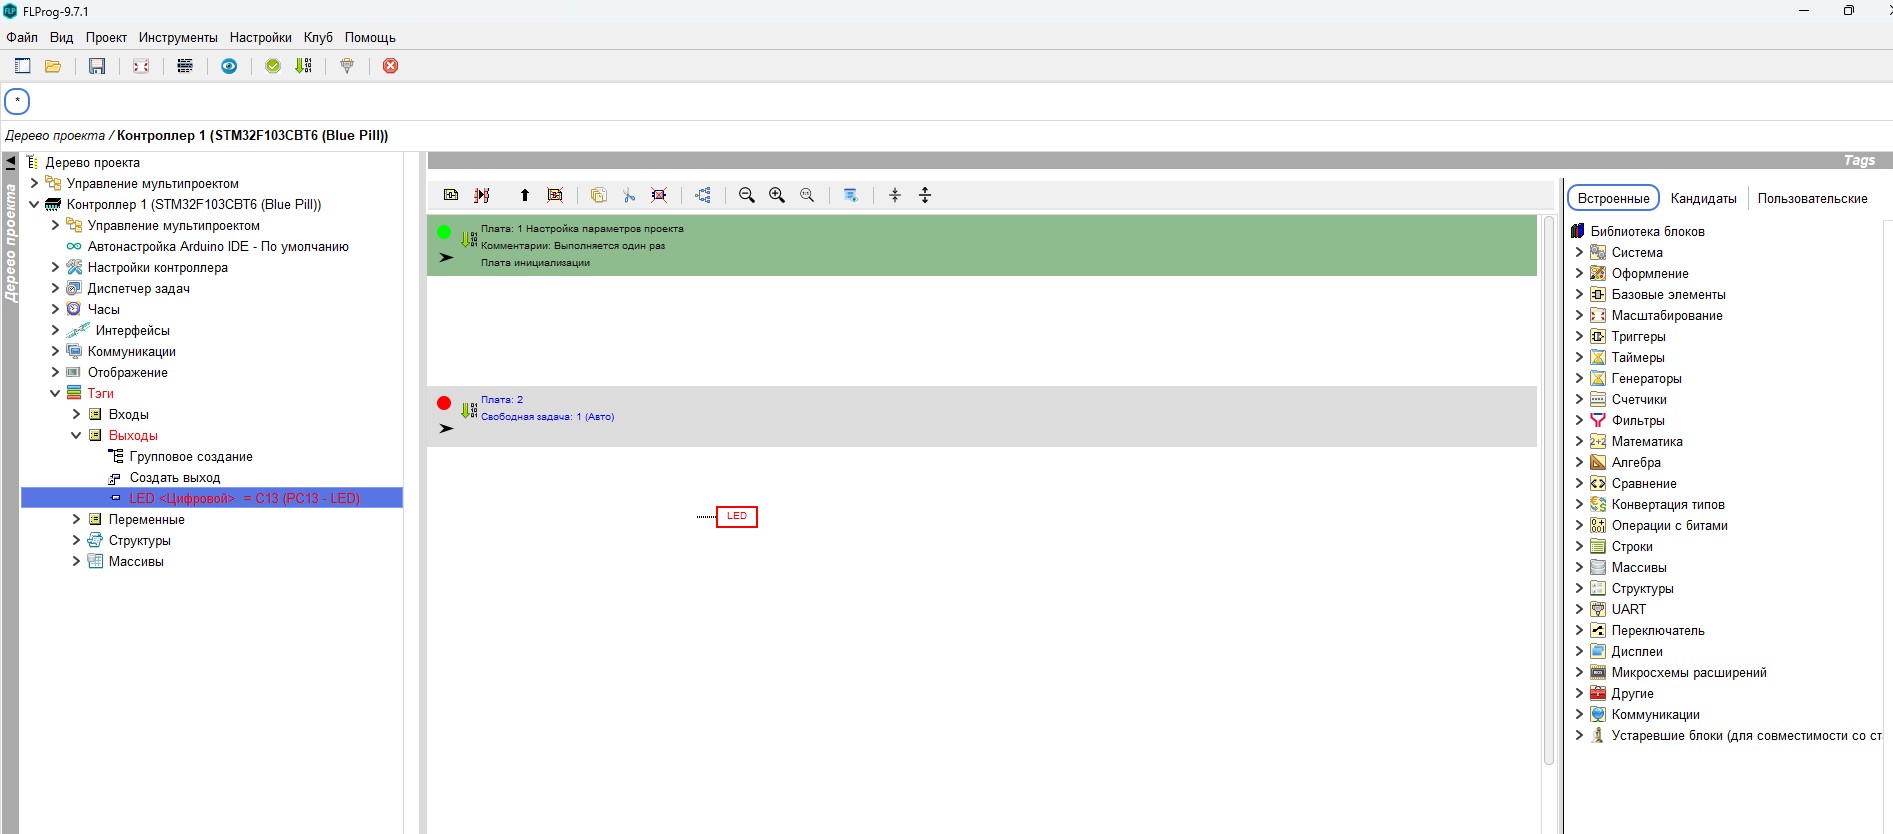1893x834 pixels.
Task: Expand the Входы tree node
Action: click(76, 414)
